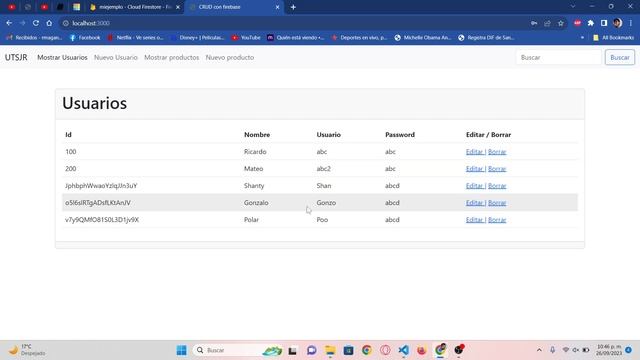The height and width of the screenshot is (360, 640).
Task: Open Chrome three-dot menu
Action: pyautogui.click(x=631, y=23)
